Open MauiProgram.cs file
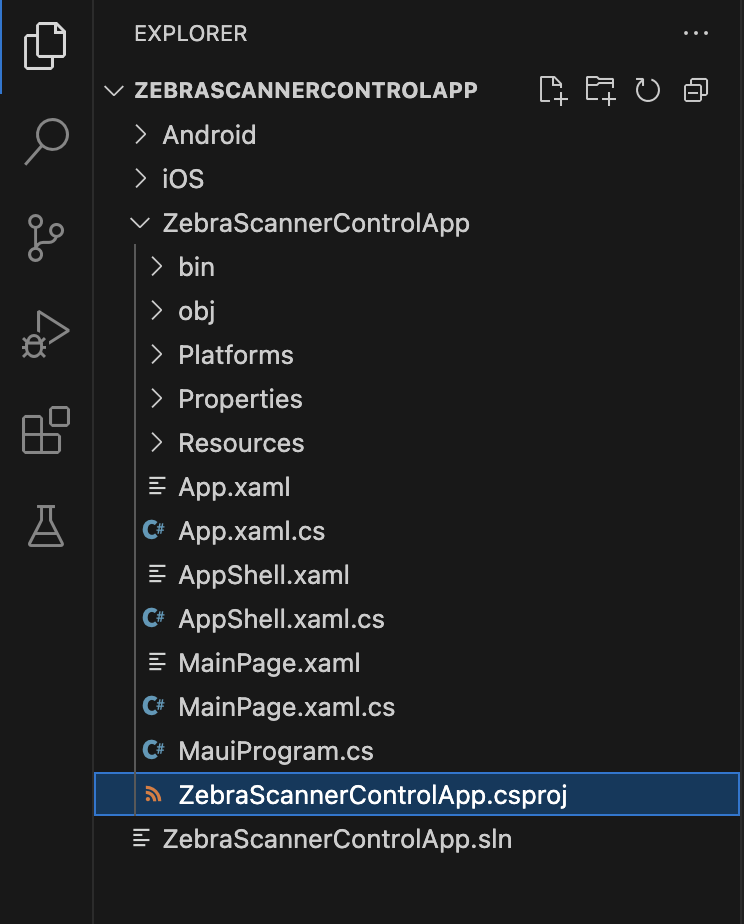 pos(275,751)
